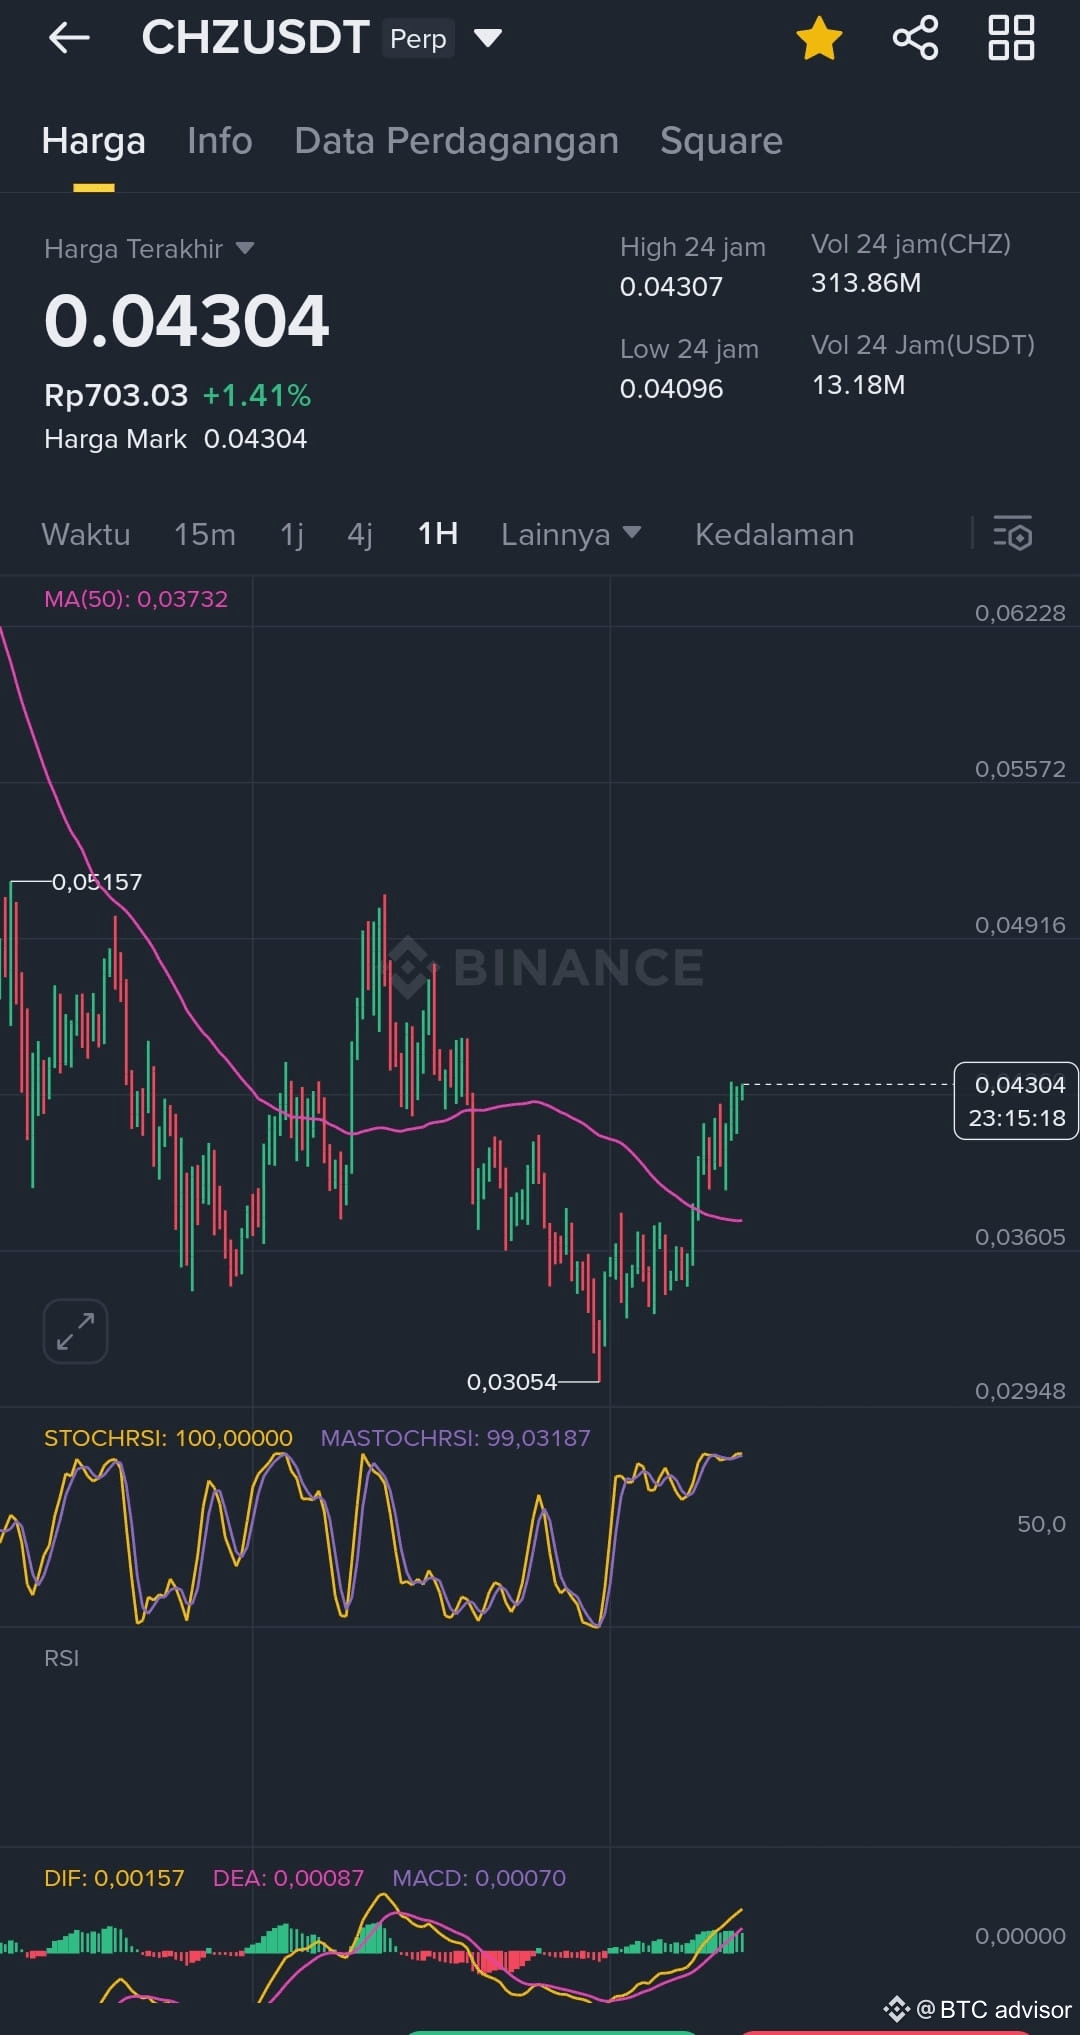Image resolution: width=1080 pixels, height=2035 pixels.
Task: Tap the 0,05157 high marker on chart
Action: [x=97, y=882]
